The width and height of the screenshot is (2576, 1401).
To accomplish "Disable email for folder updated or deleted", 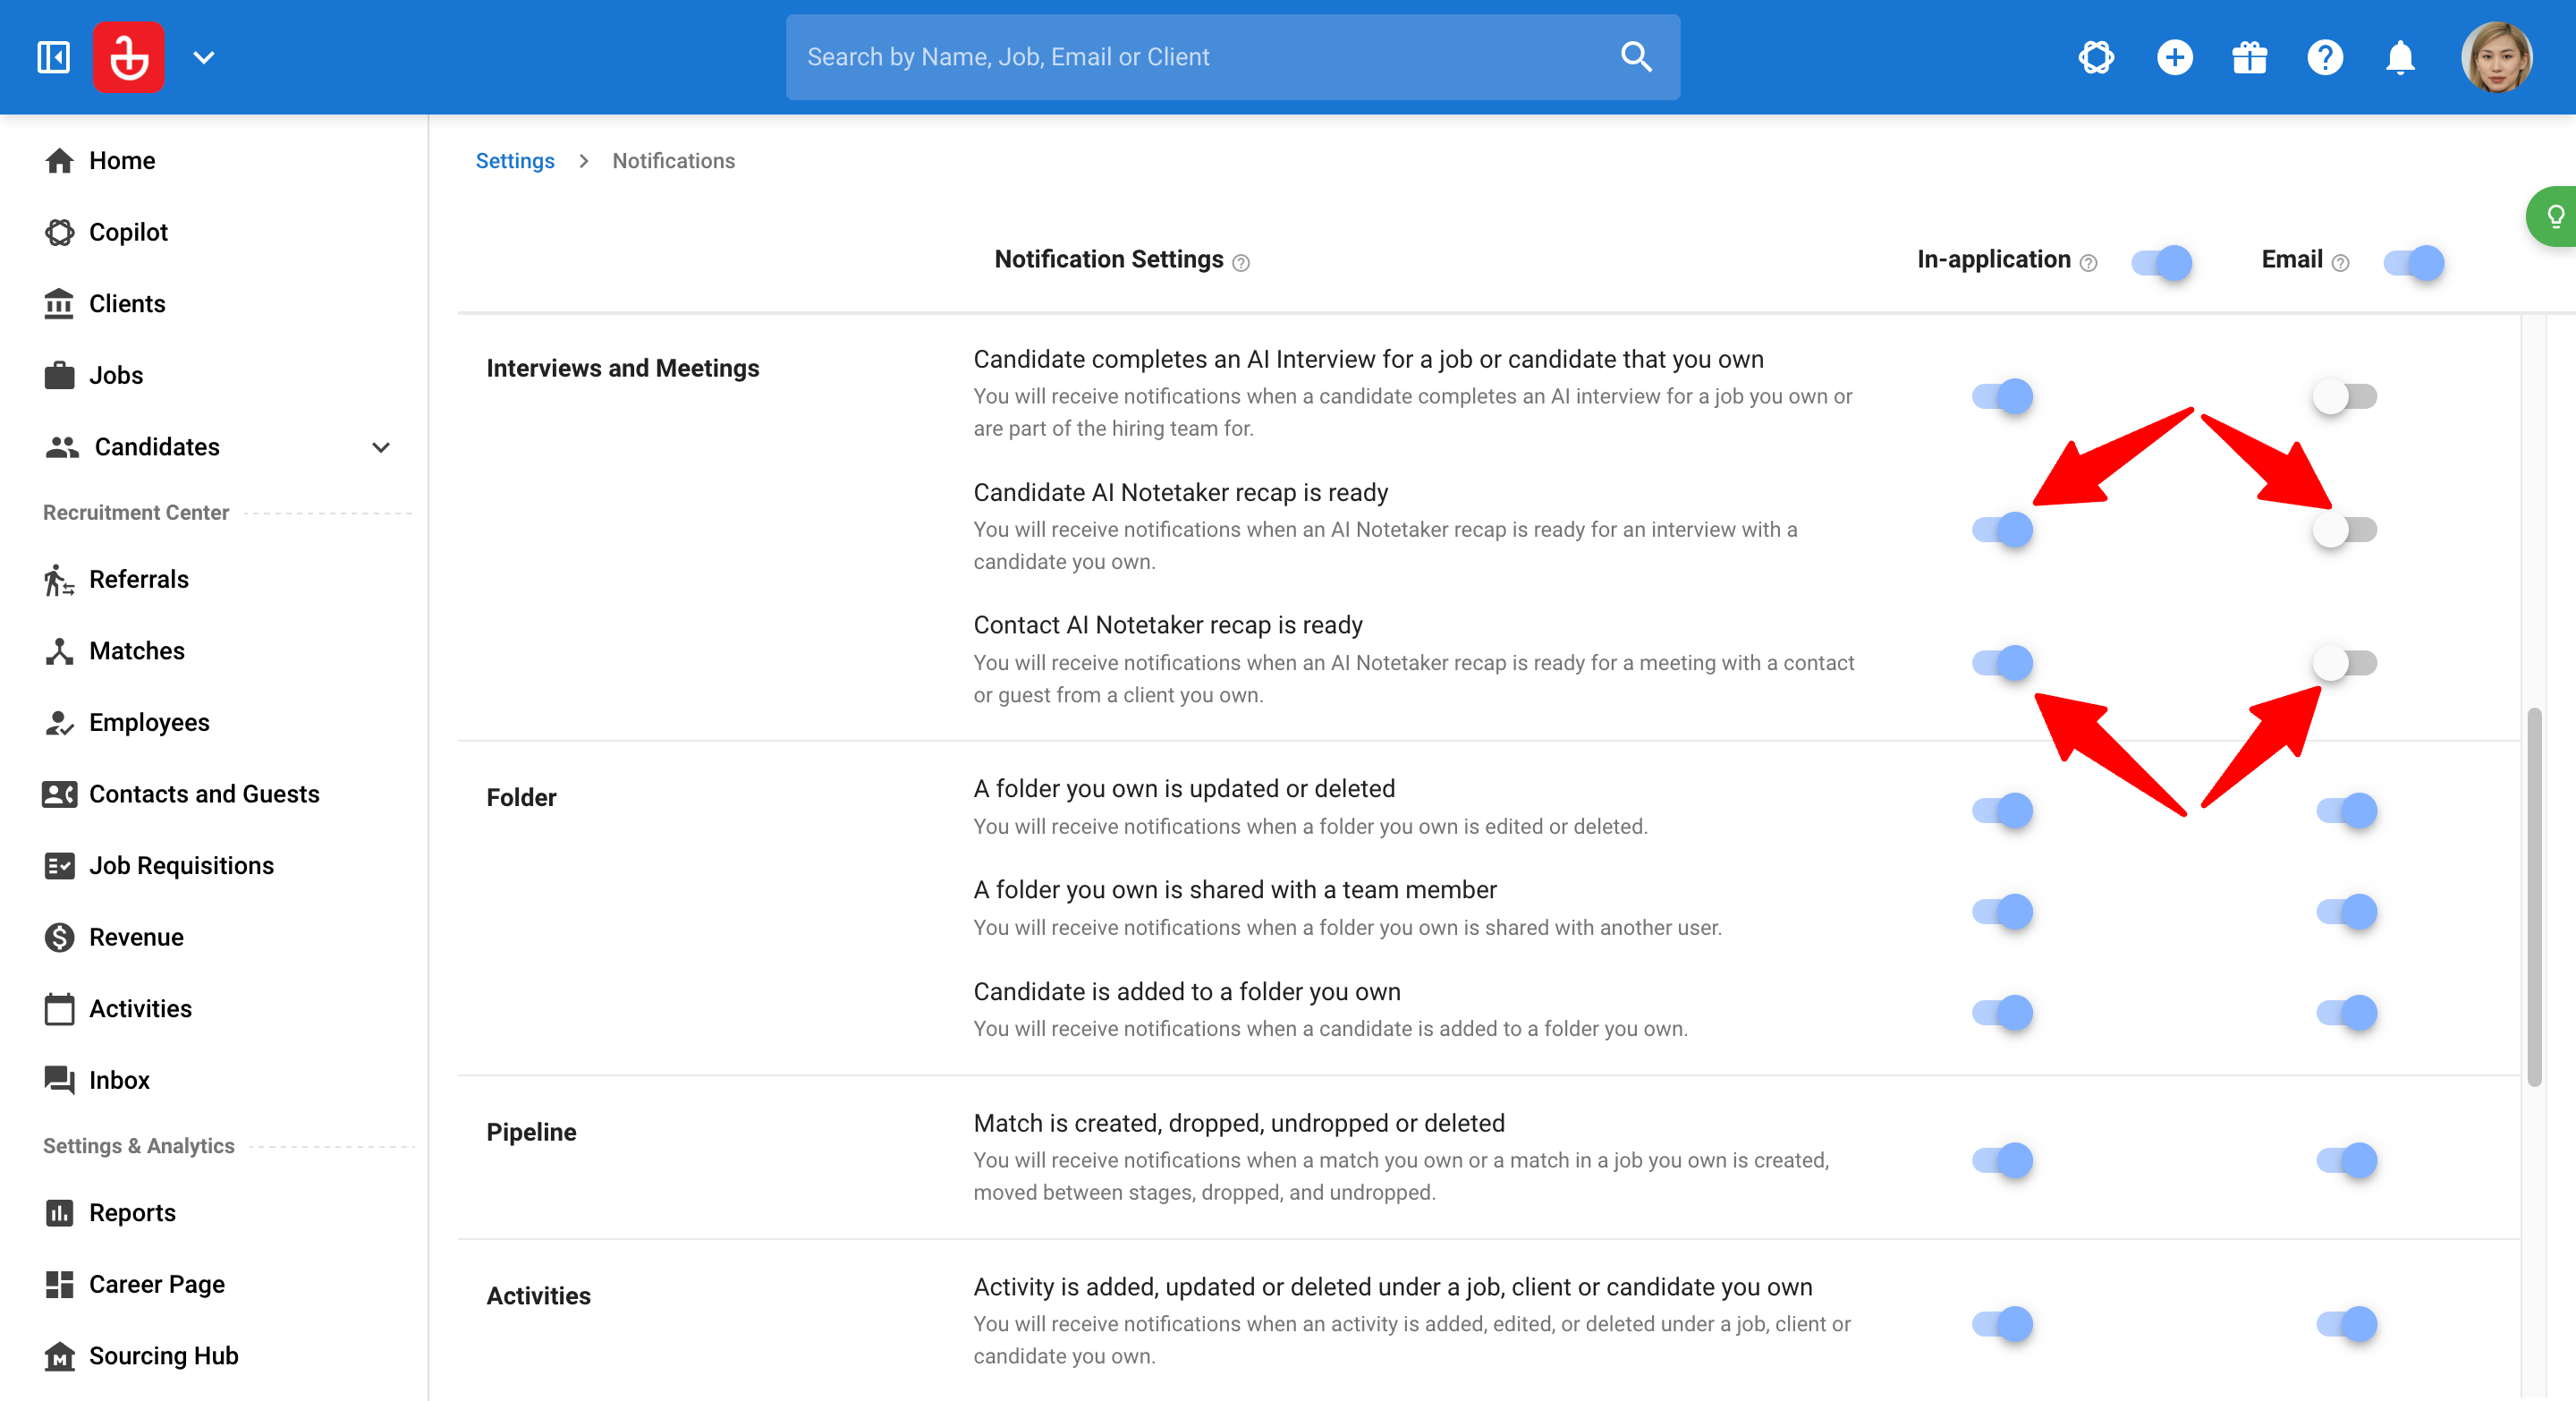I will pyautogui.click(x=2346, y=810).
